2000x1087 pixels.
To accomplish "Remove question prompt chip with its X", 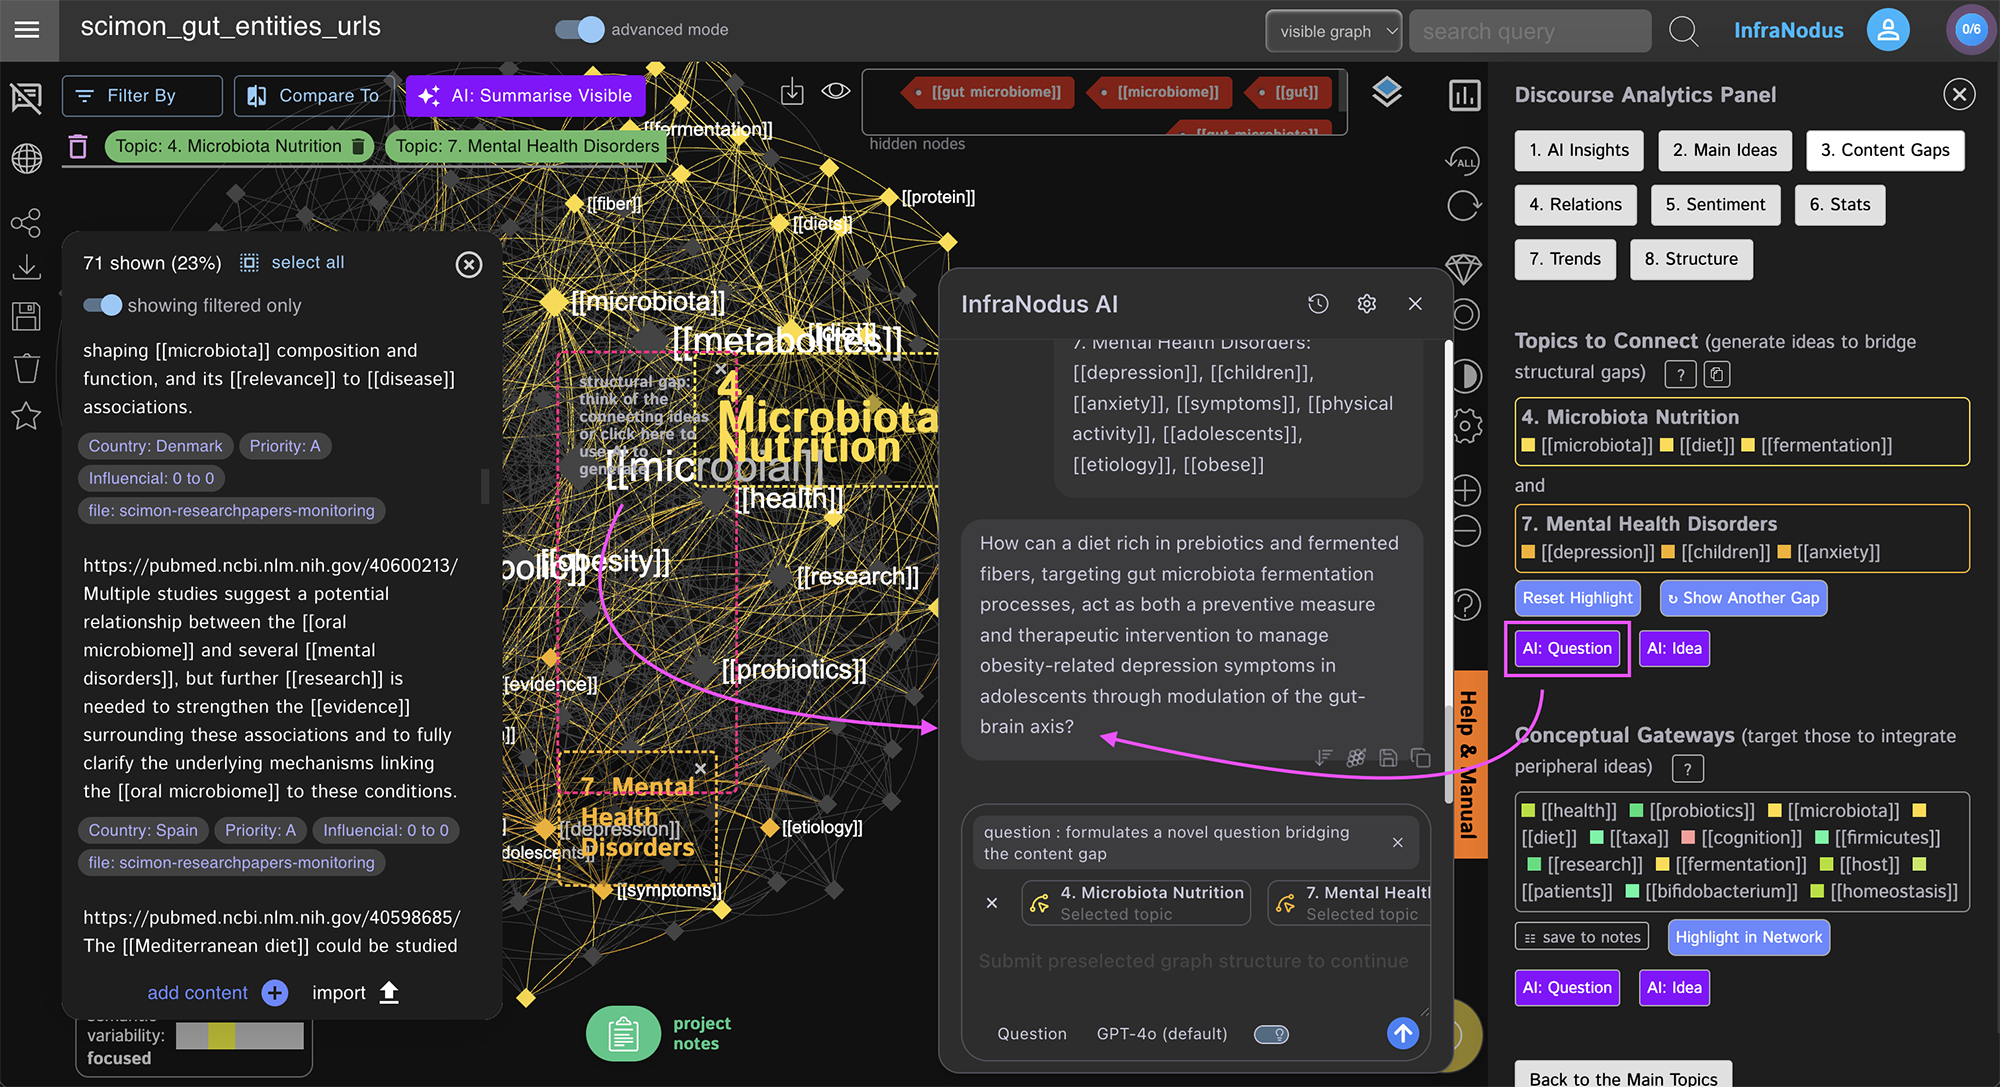I will point(1398,843).
